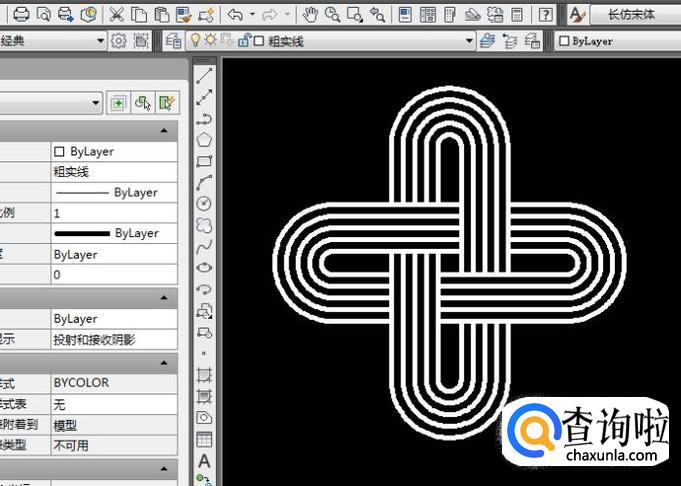Open the 长仿宋体 text style box
Screen dimensions: 681x486
tap(636, 15)
